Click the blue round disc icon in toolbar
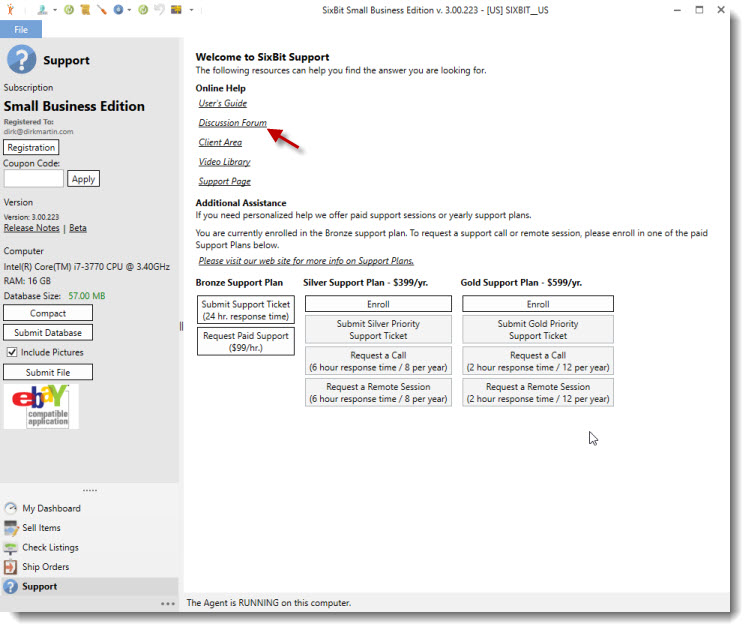 coord(118,10)
